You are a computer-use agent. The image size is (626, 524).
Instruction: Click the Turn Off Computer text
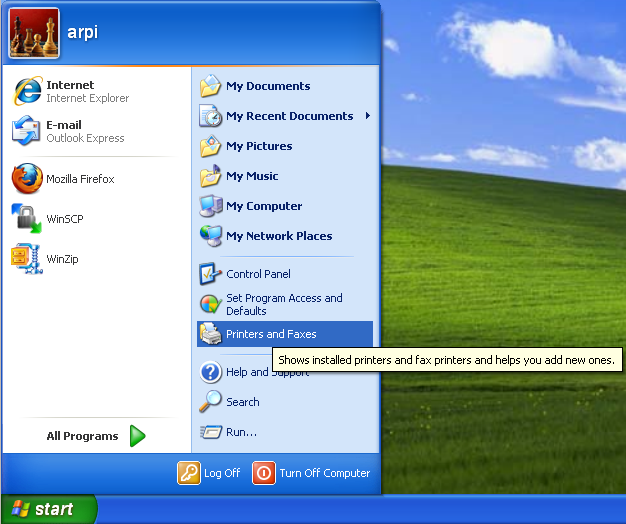(x=325, y=473)
